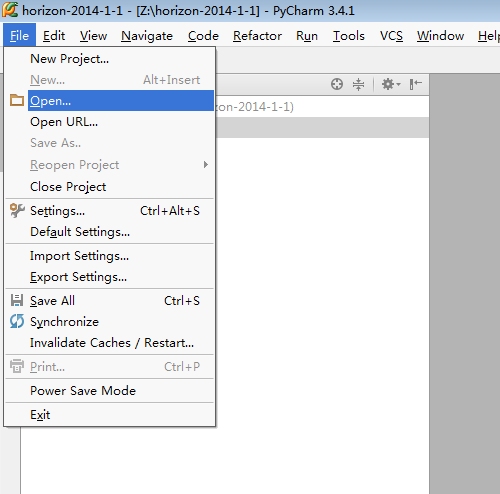Click project root row ending 'on-2014-1-1)'

[x=322, y=107]
